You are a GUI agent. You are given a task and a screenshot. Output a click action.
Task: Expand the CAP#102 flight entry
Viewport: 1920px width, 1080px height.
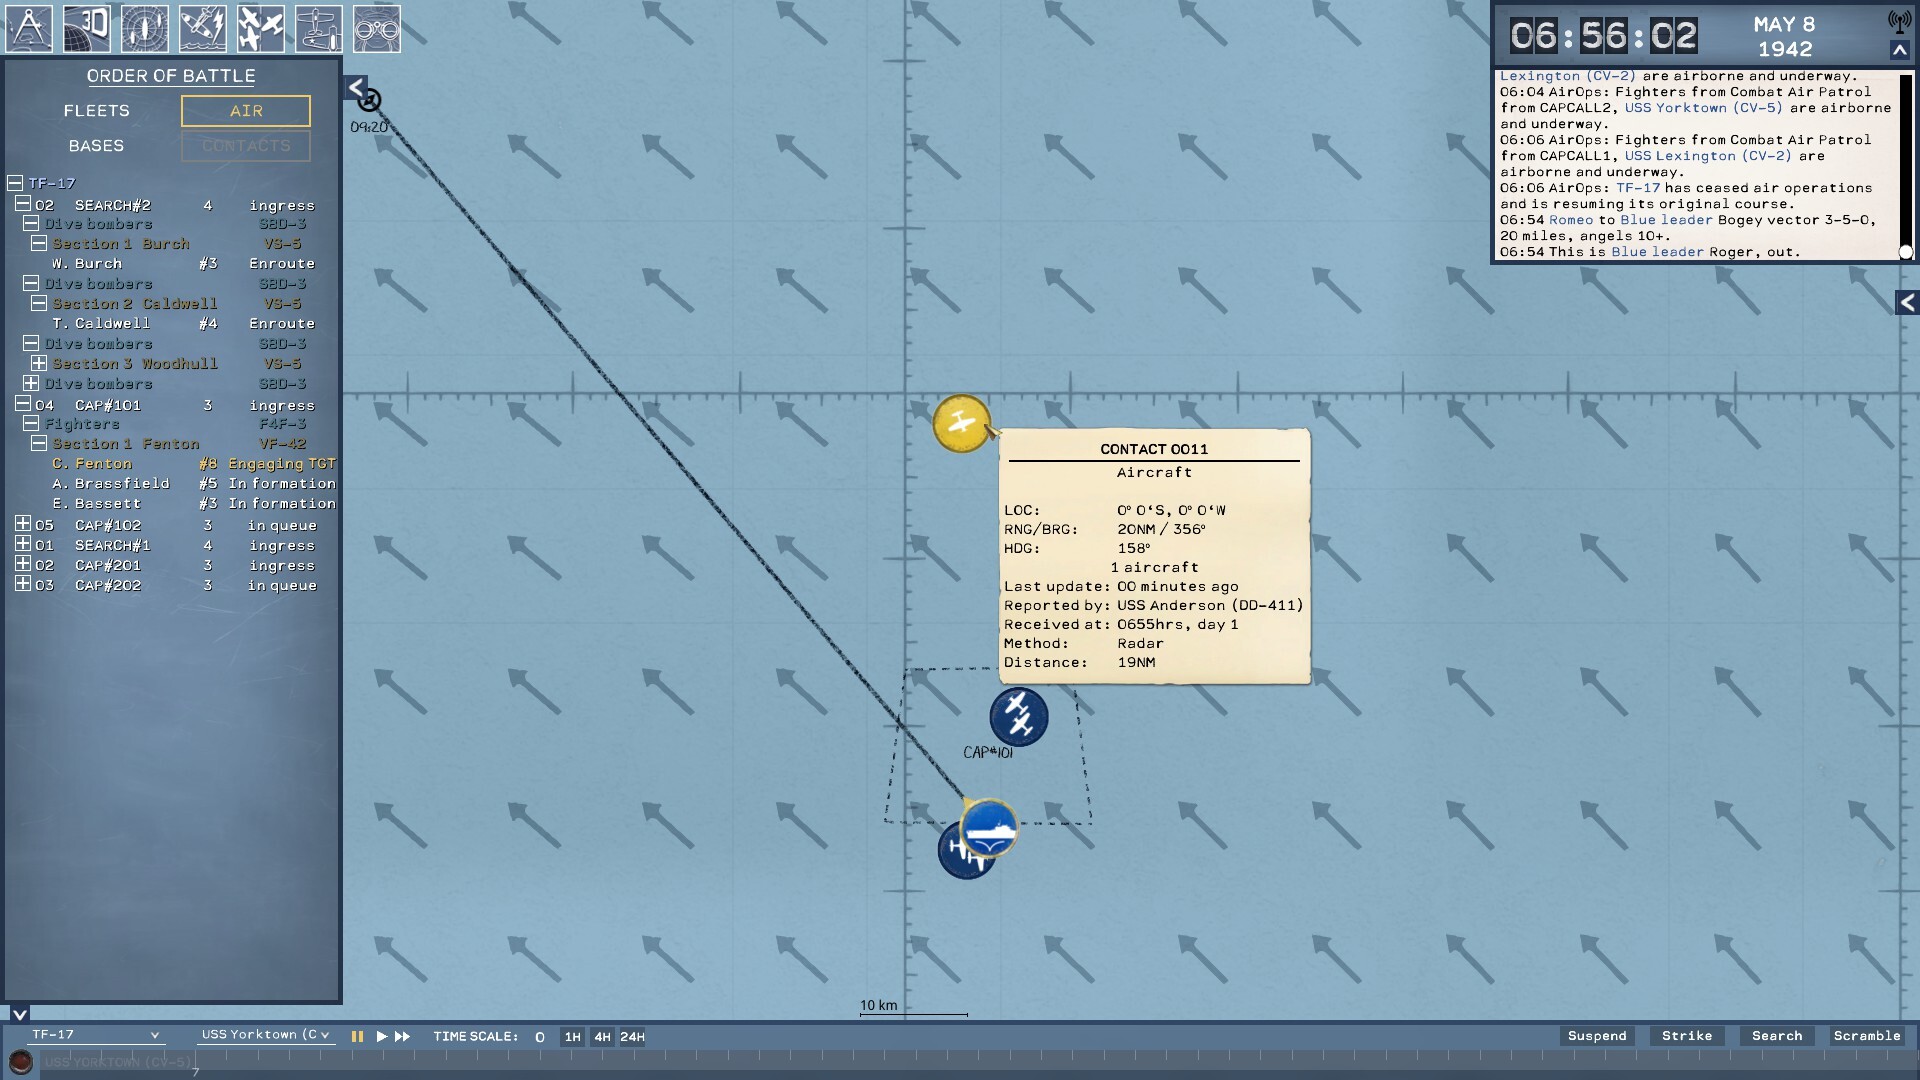(x=23, y=524)
